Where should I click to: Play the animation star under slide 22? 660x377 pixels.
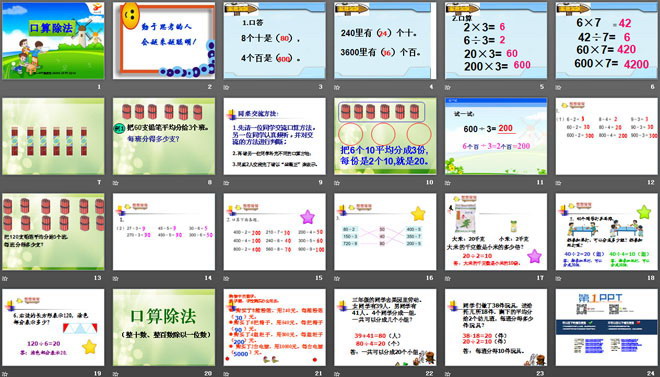pyautogui.click(x=337, y=374)
